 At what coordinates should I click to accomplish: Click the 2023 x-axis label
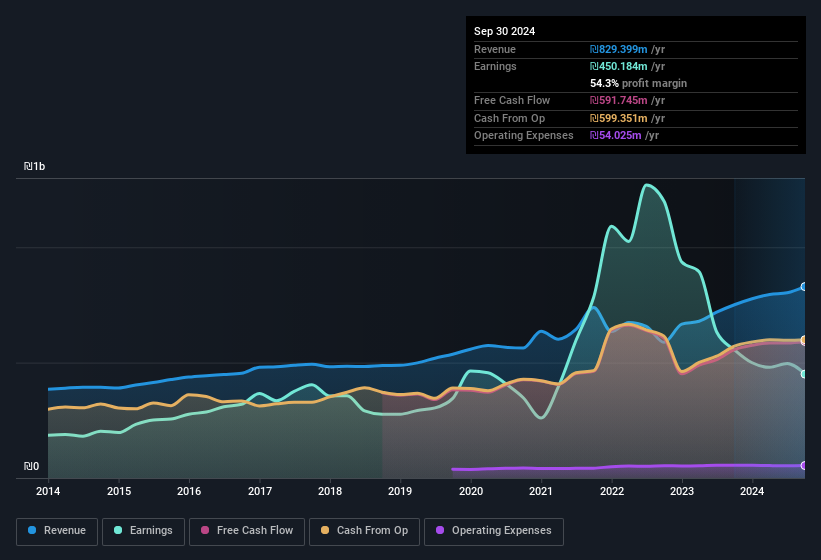coord(682,491)
